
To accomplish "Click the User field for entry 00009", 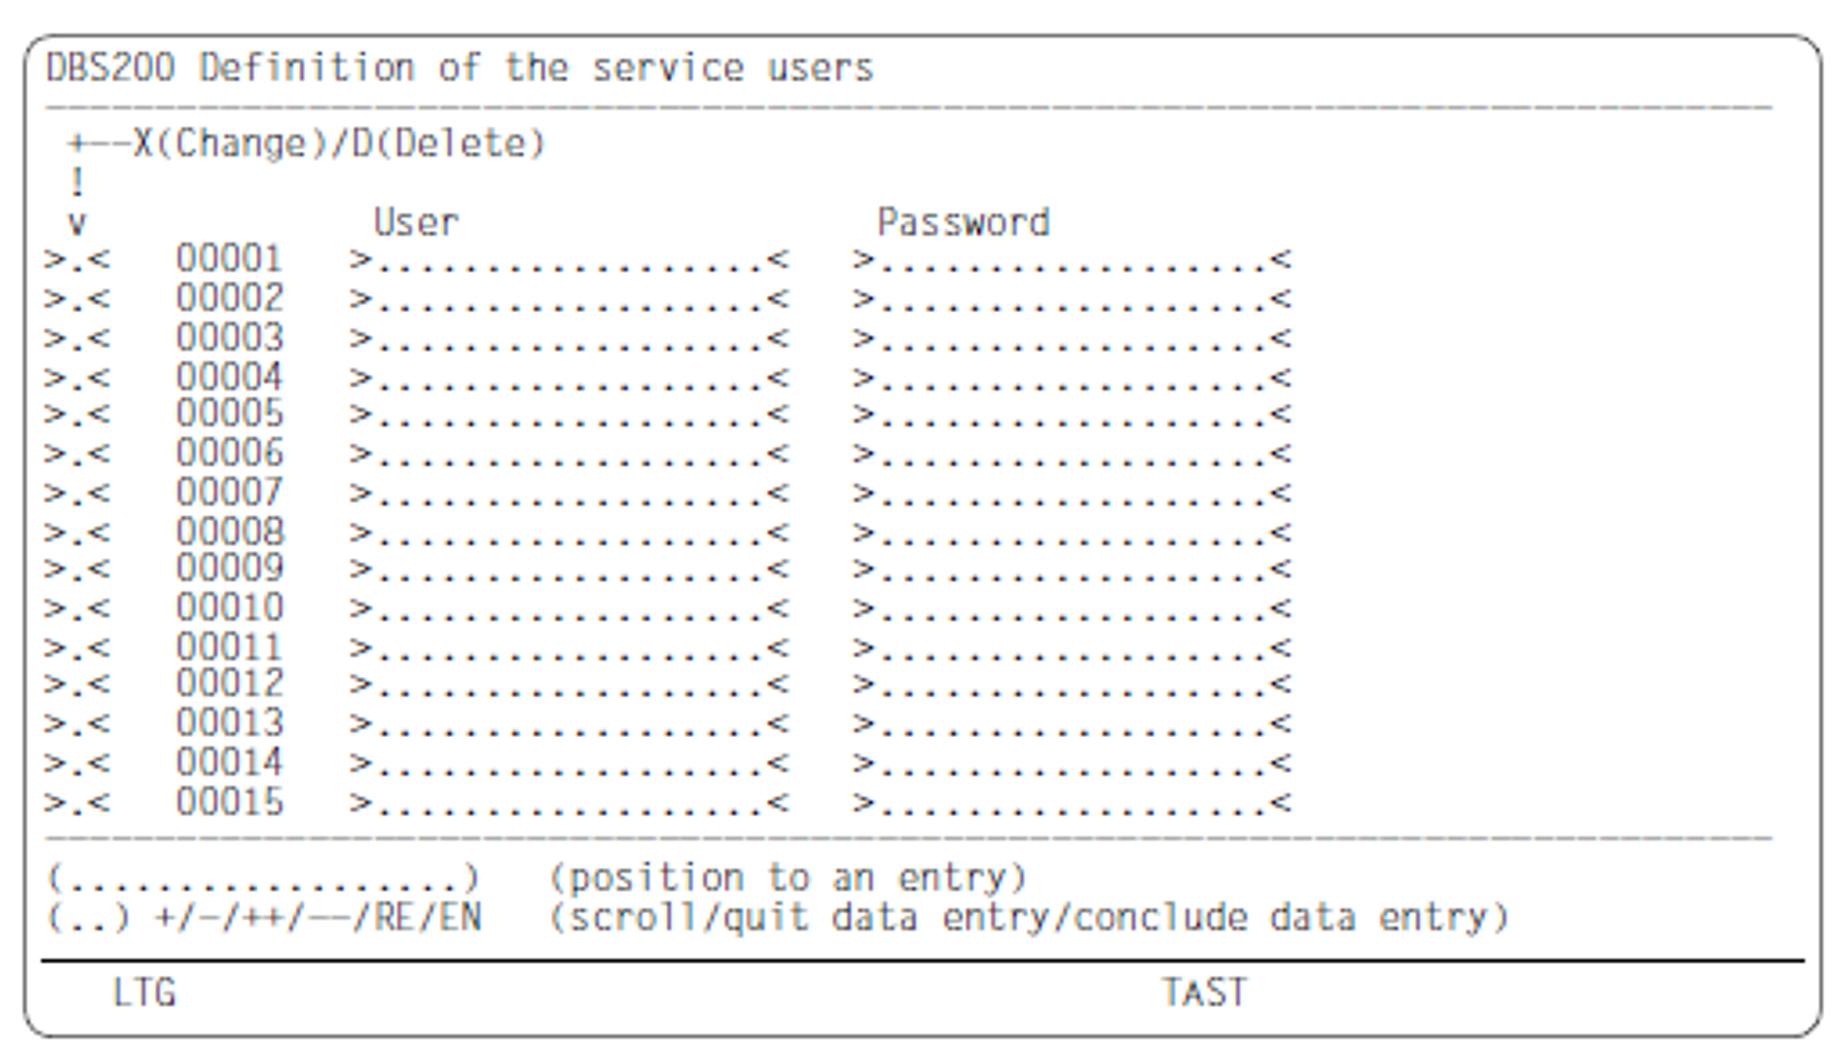I will pos(569,569).
